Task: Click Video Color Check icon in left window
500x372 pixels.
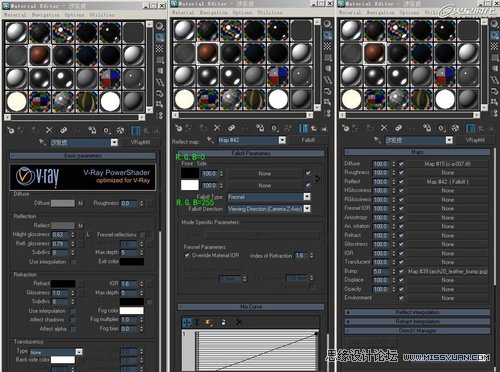Action: tap(160, 71)
